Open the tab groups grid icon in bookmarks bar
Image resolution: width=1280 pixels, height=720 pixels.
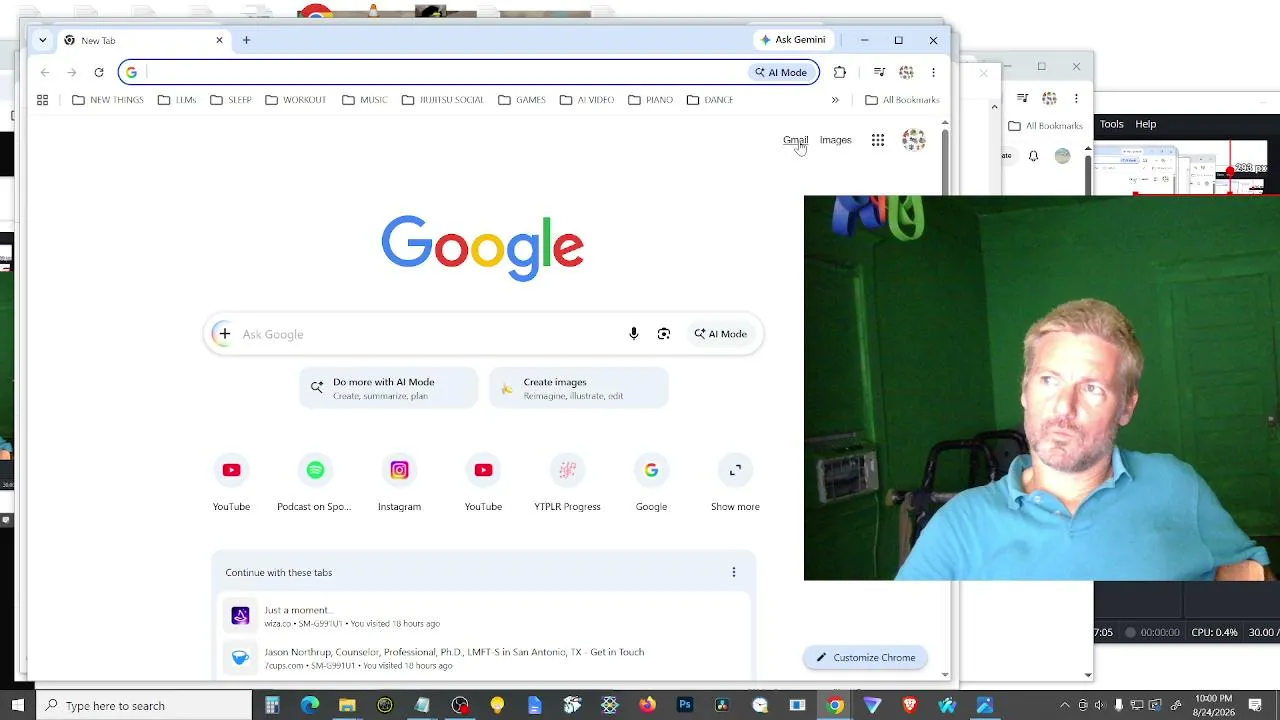(x=42, y=100)
